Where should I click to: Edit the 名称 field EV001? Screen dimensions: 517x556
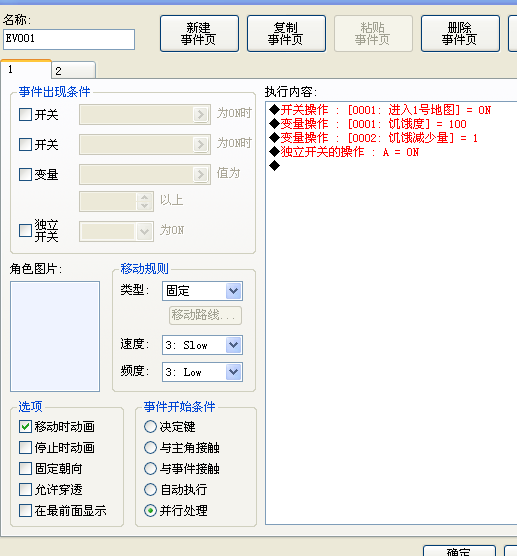[x=69, y=39]
